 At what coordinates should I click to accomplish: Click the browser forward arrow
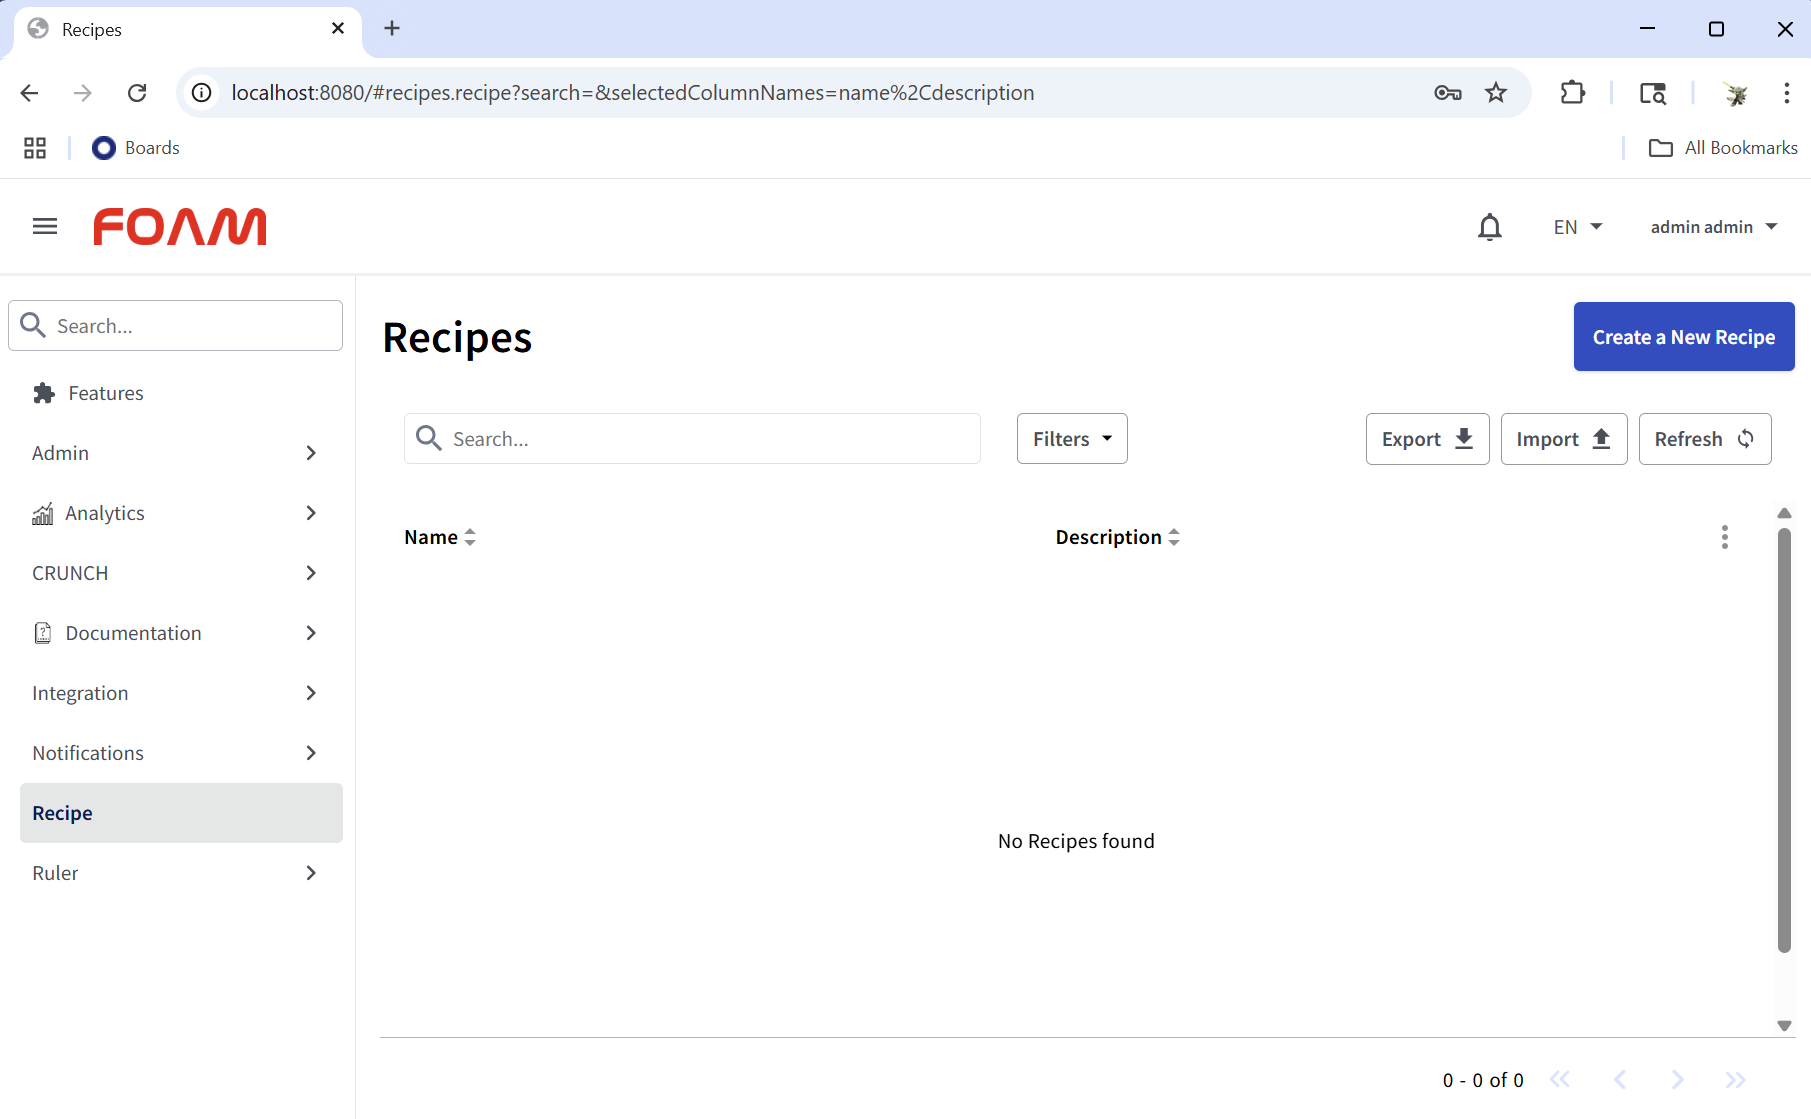pyautogui.click(x=83, y=93)
